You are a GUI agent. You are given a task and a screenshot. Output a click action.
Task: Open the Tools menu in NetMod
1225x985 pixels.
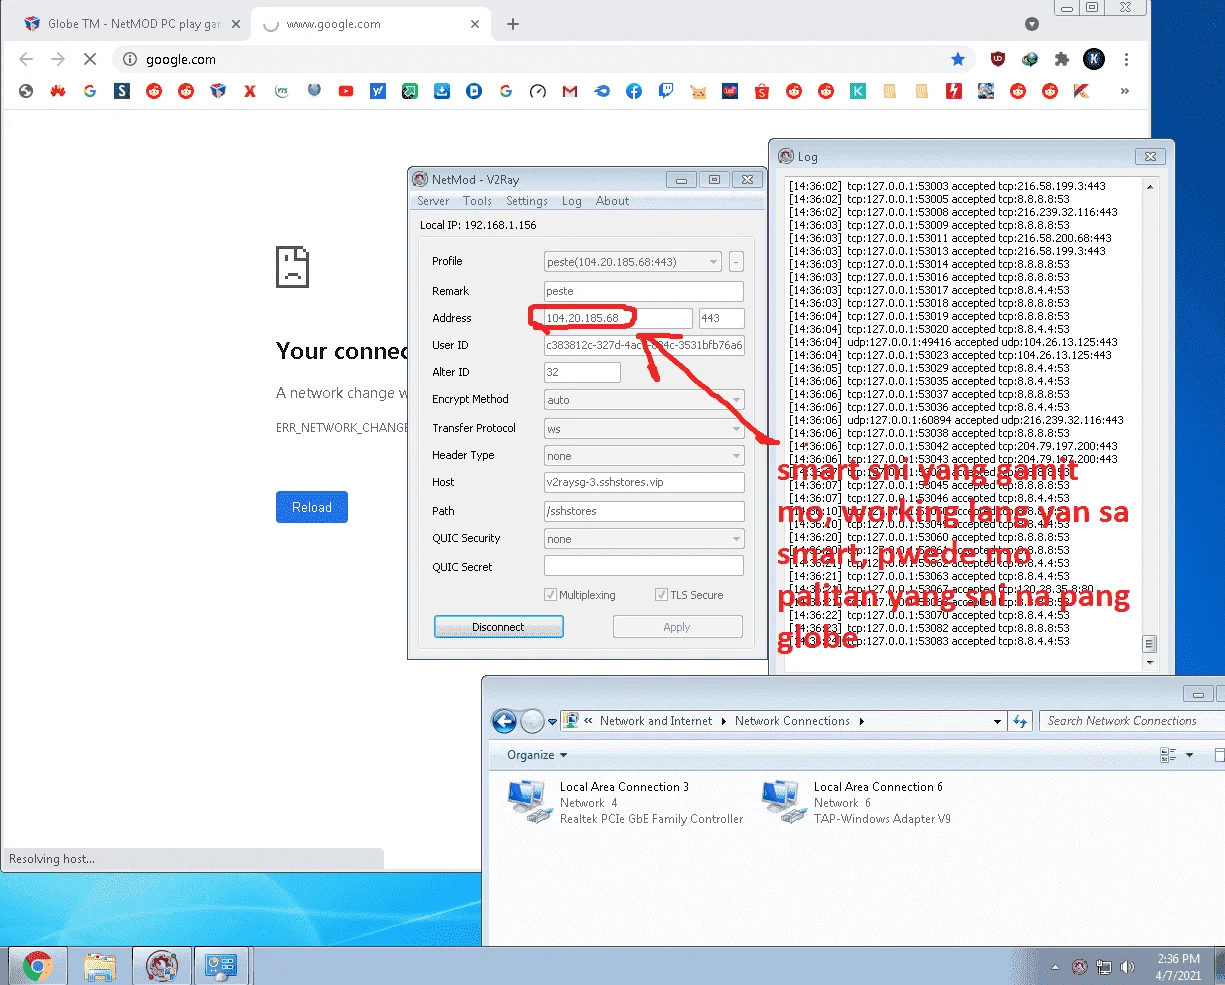click(x=477, y=201)
